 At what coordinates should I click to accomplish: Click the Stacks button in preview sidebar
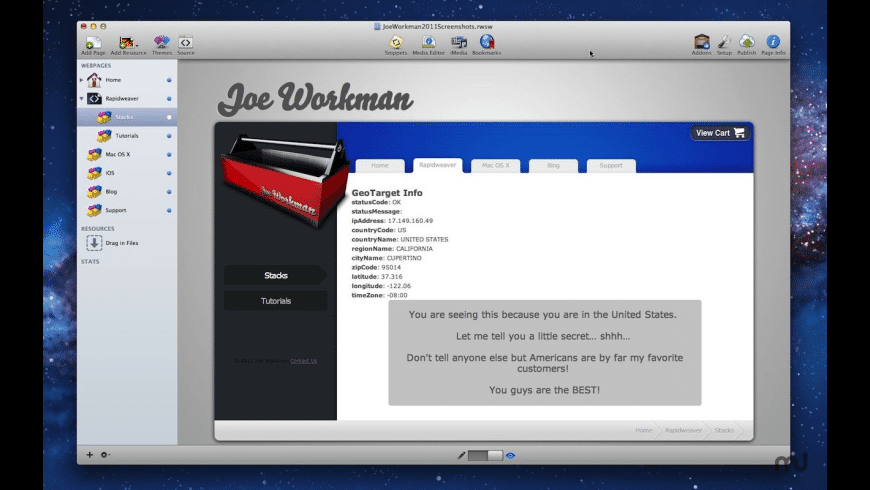pyautogui.click(x=276, y=275)
